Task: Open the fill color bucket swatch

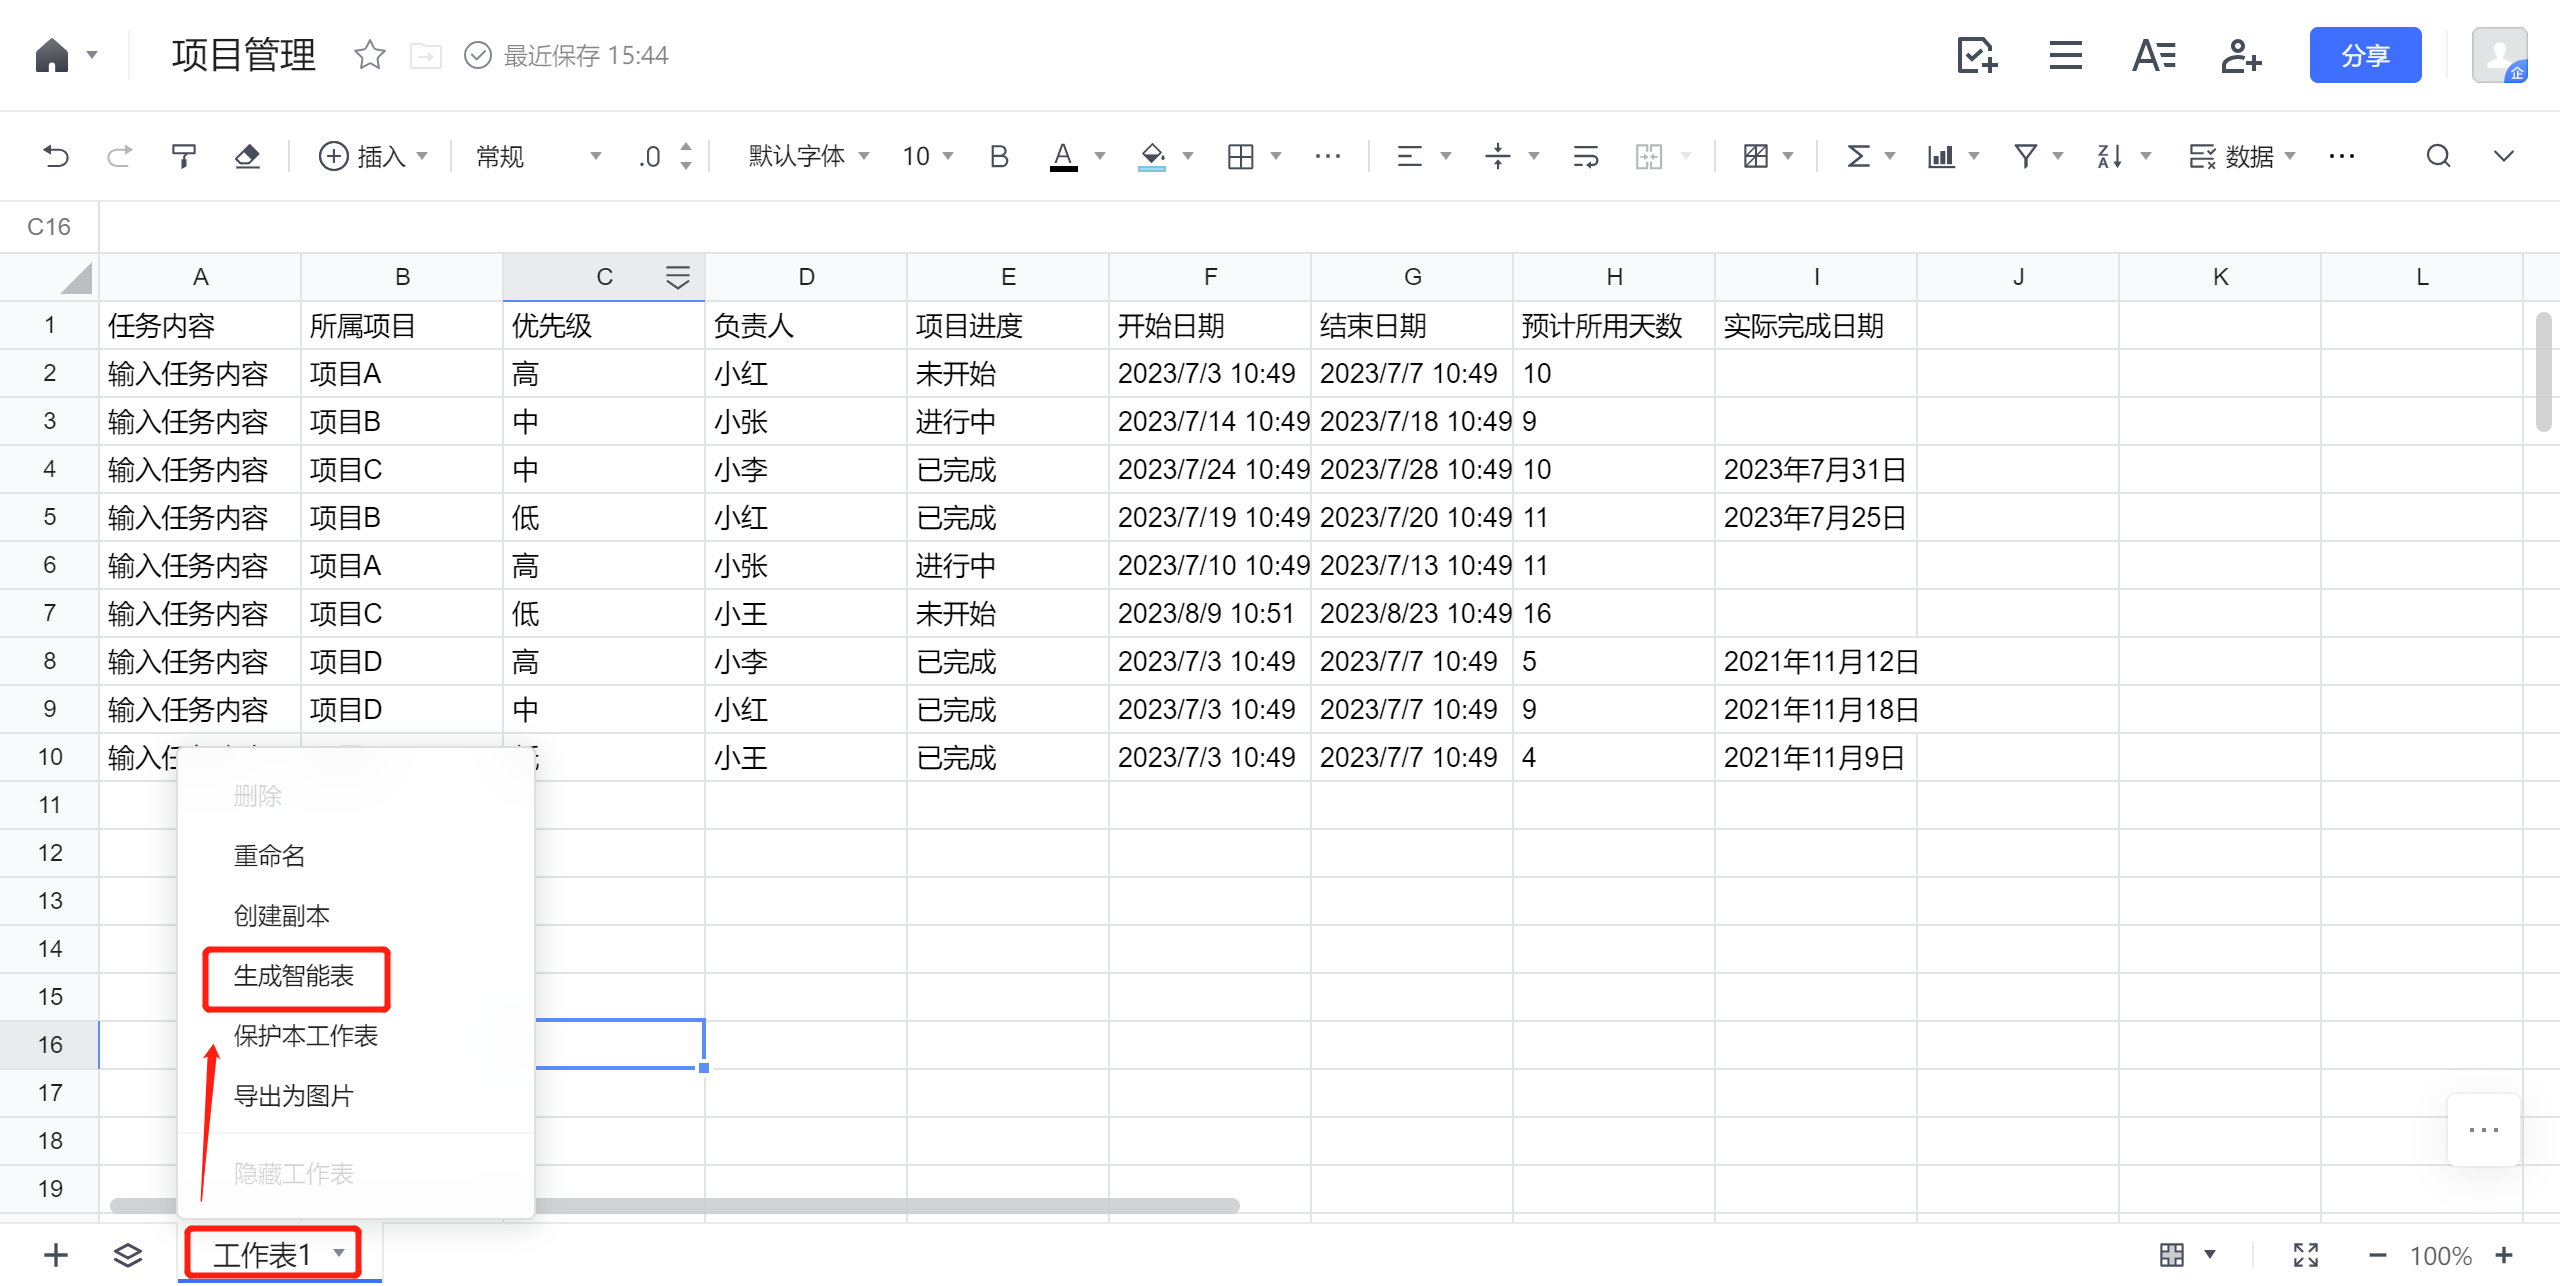Action: 1152,156
